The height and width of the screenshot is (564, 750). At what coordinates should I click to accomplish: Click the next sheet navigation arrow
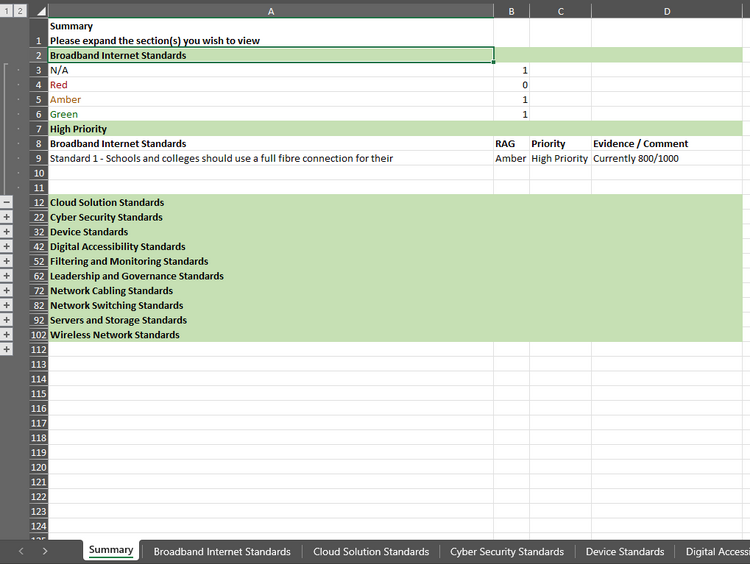coord(44,551)
